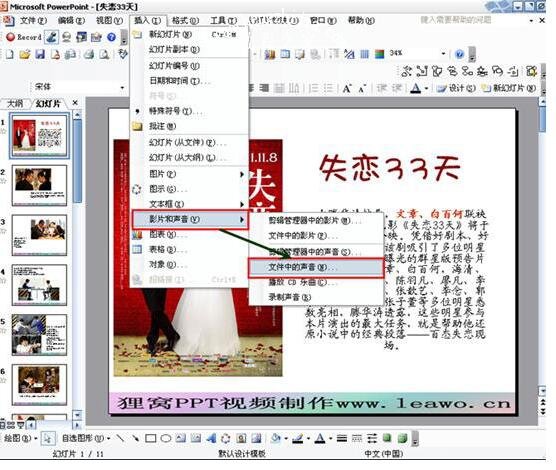Screen dimensions: 556x470
Task: Select the Oval tool in drawing toolbar
Action: coord(166,438)
